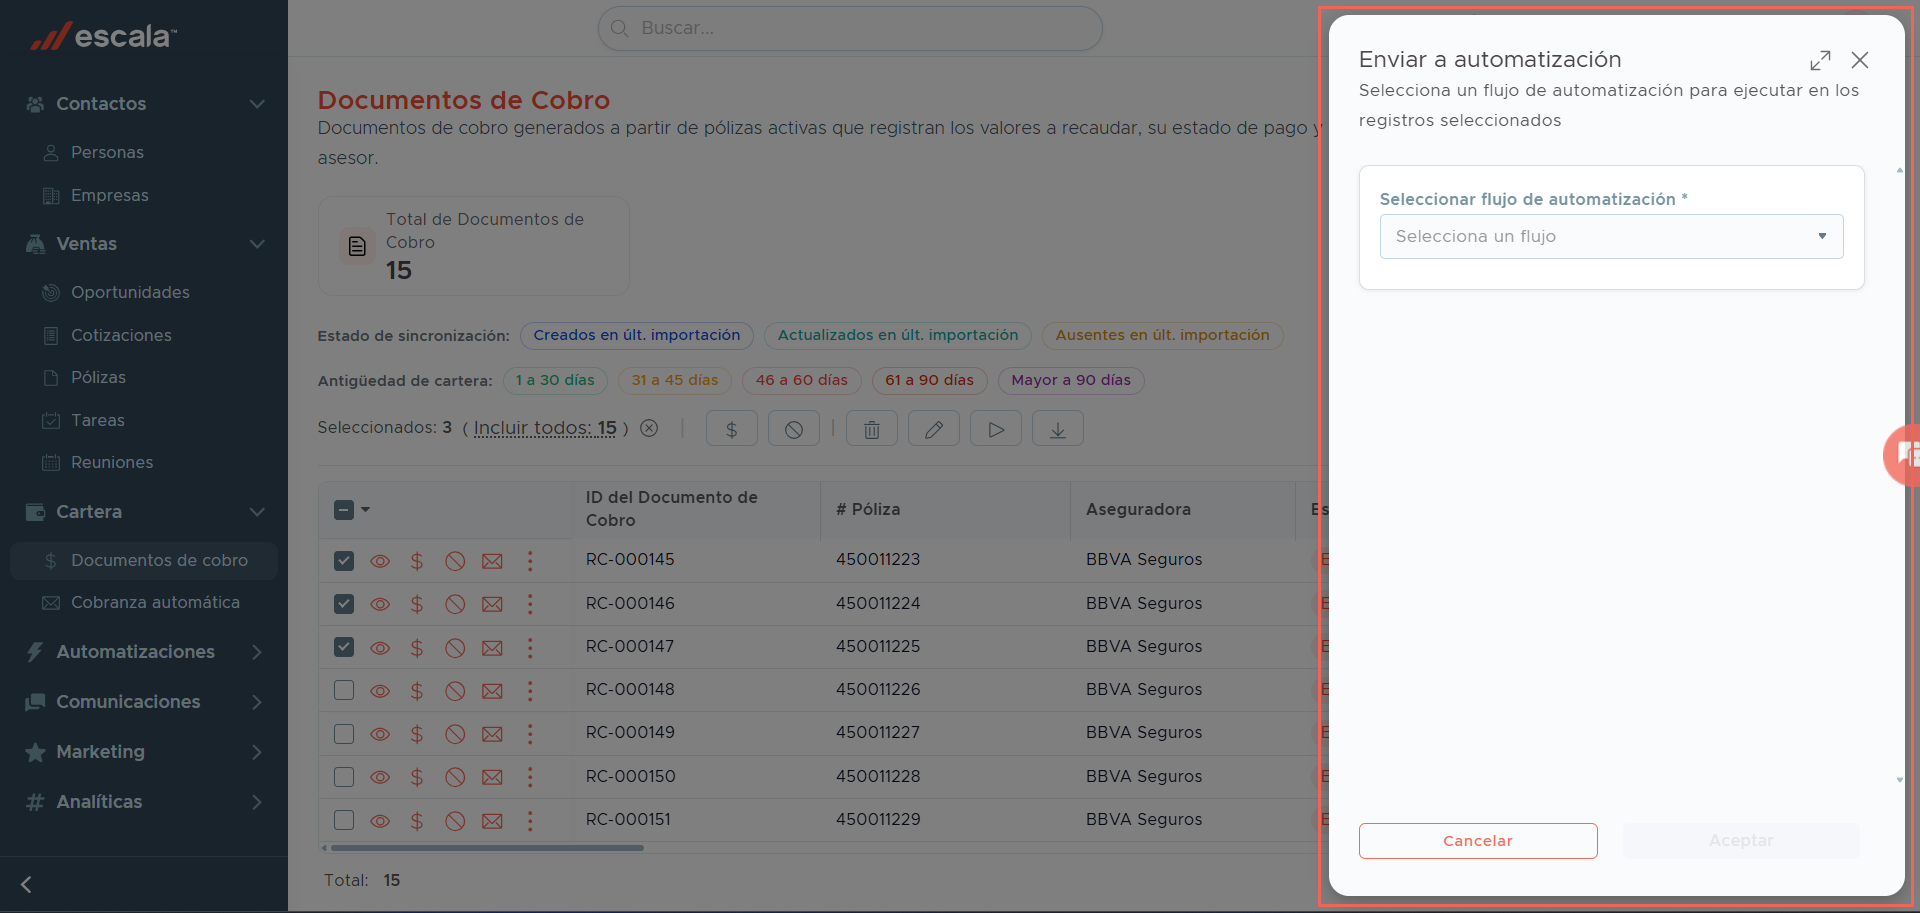This screenshot has height=913, width=1920.
Task: Click the envelope icon in row RC-000148
Action: coord(492,691)
